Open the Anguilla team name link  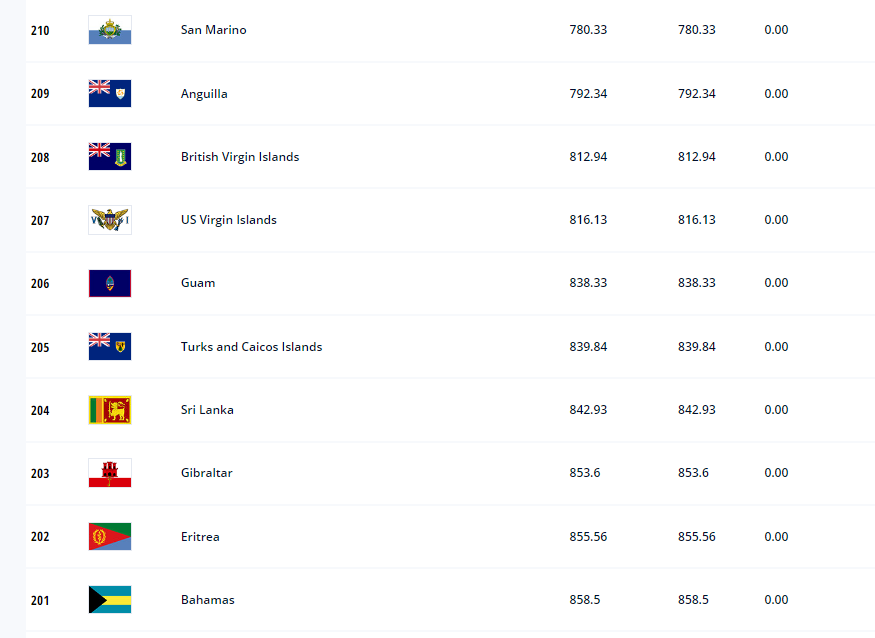(204, 94)
